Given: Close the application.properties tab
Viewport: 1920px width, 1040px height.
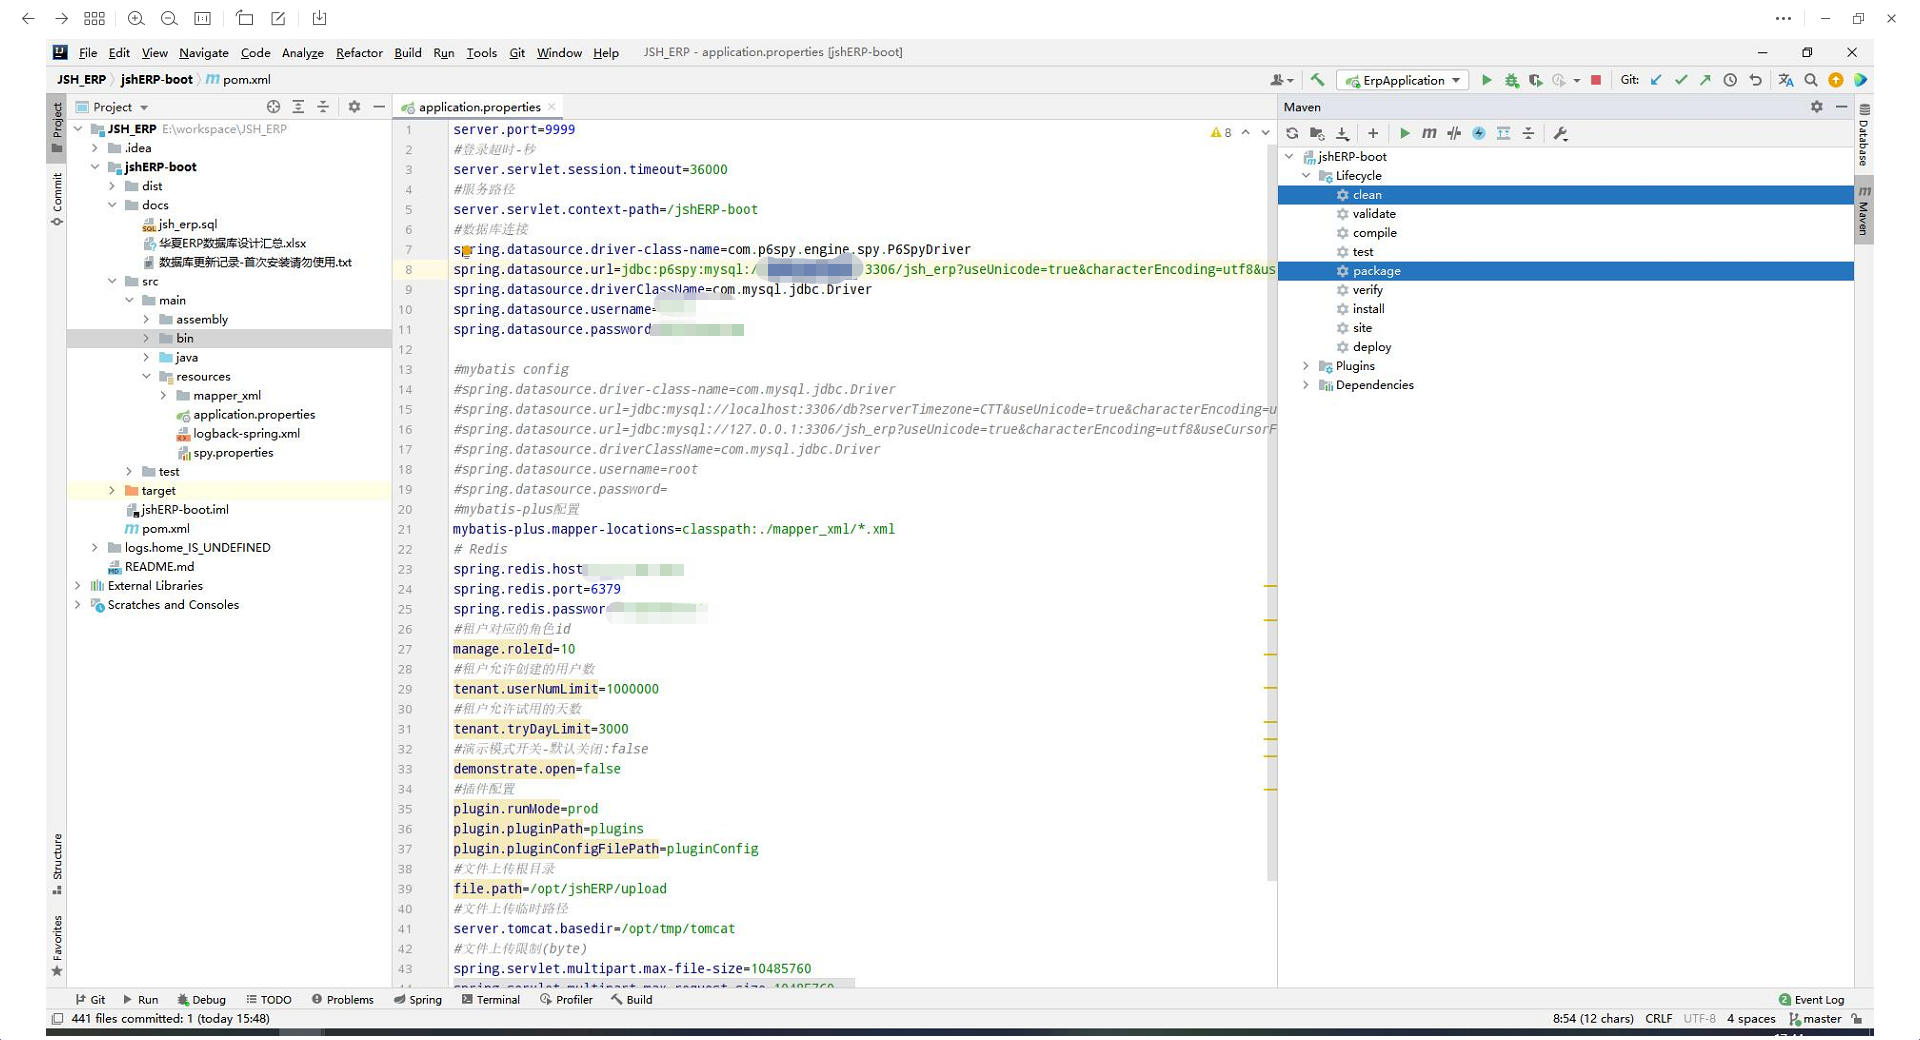Looking at the screenshot, I should [x=552, y=107].
